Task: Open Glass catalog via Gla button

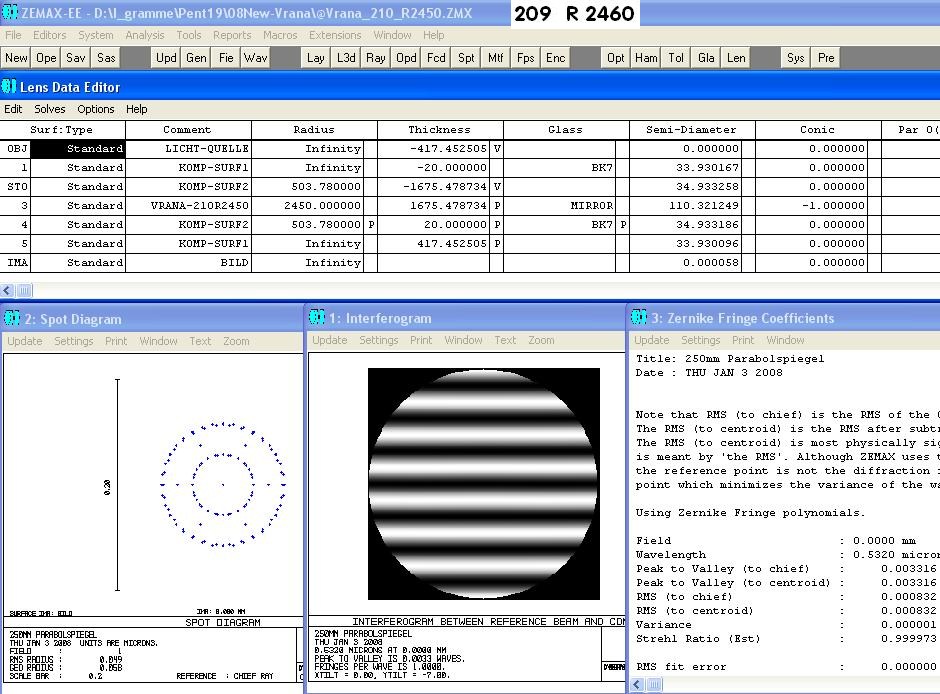Action: (x=706, y=58)
